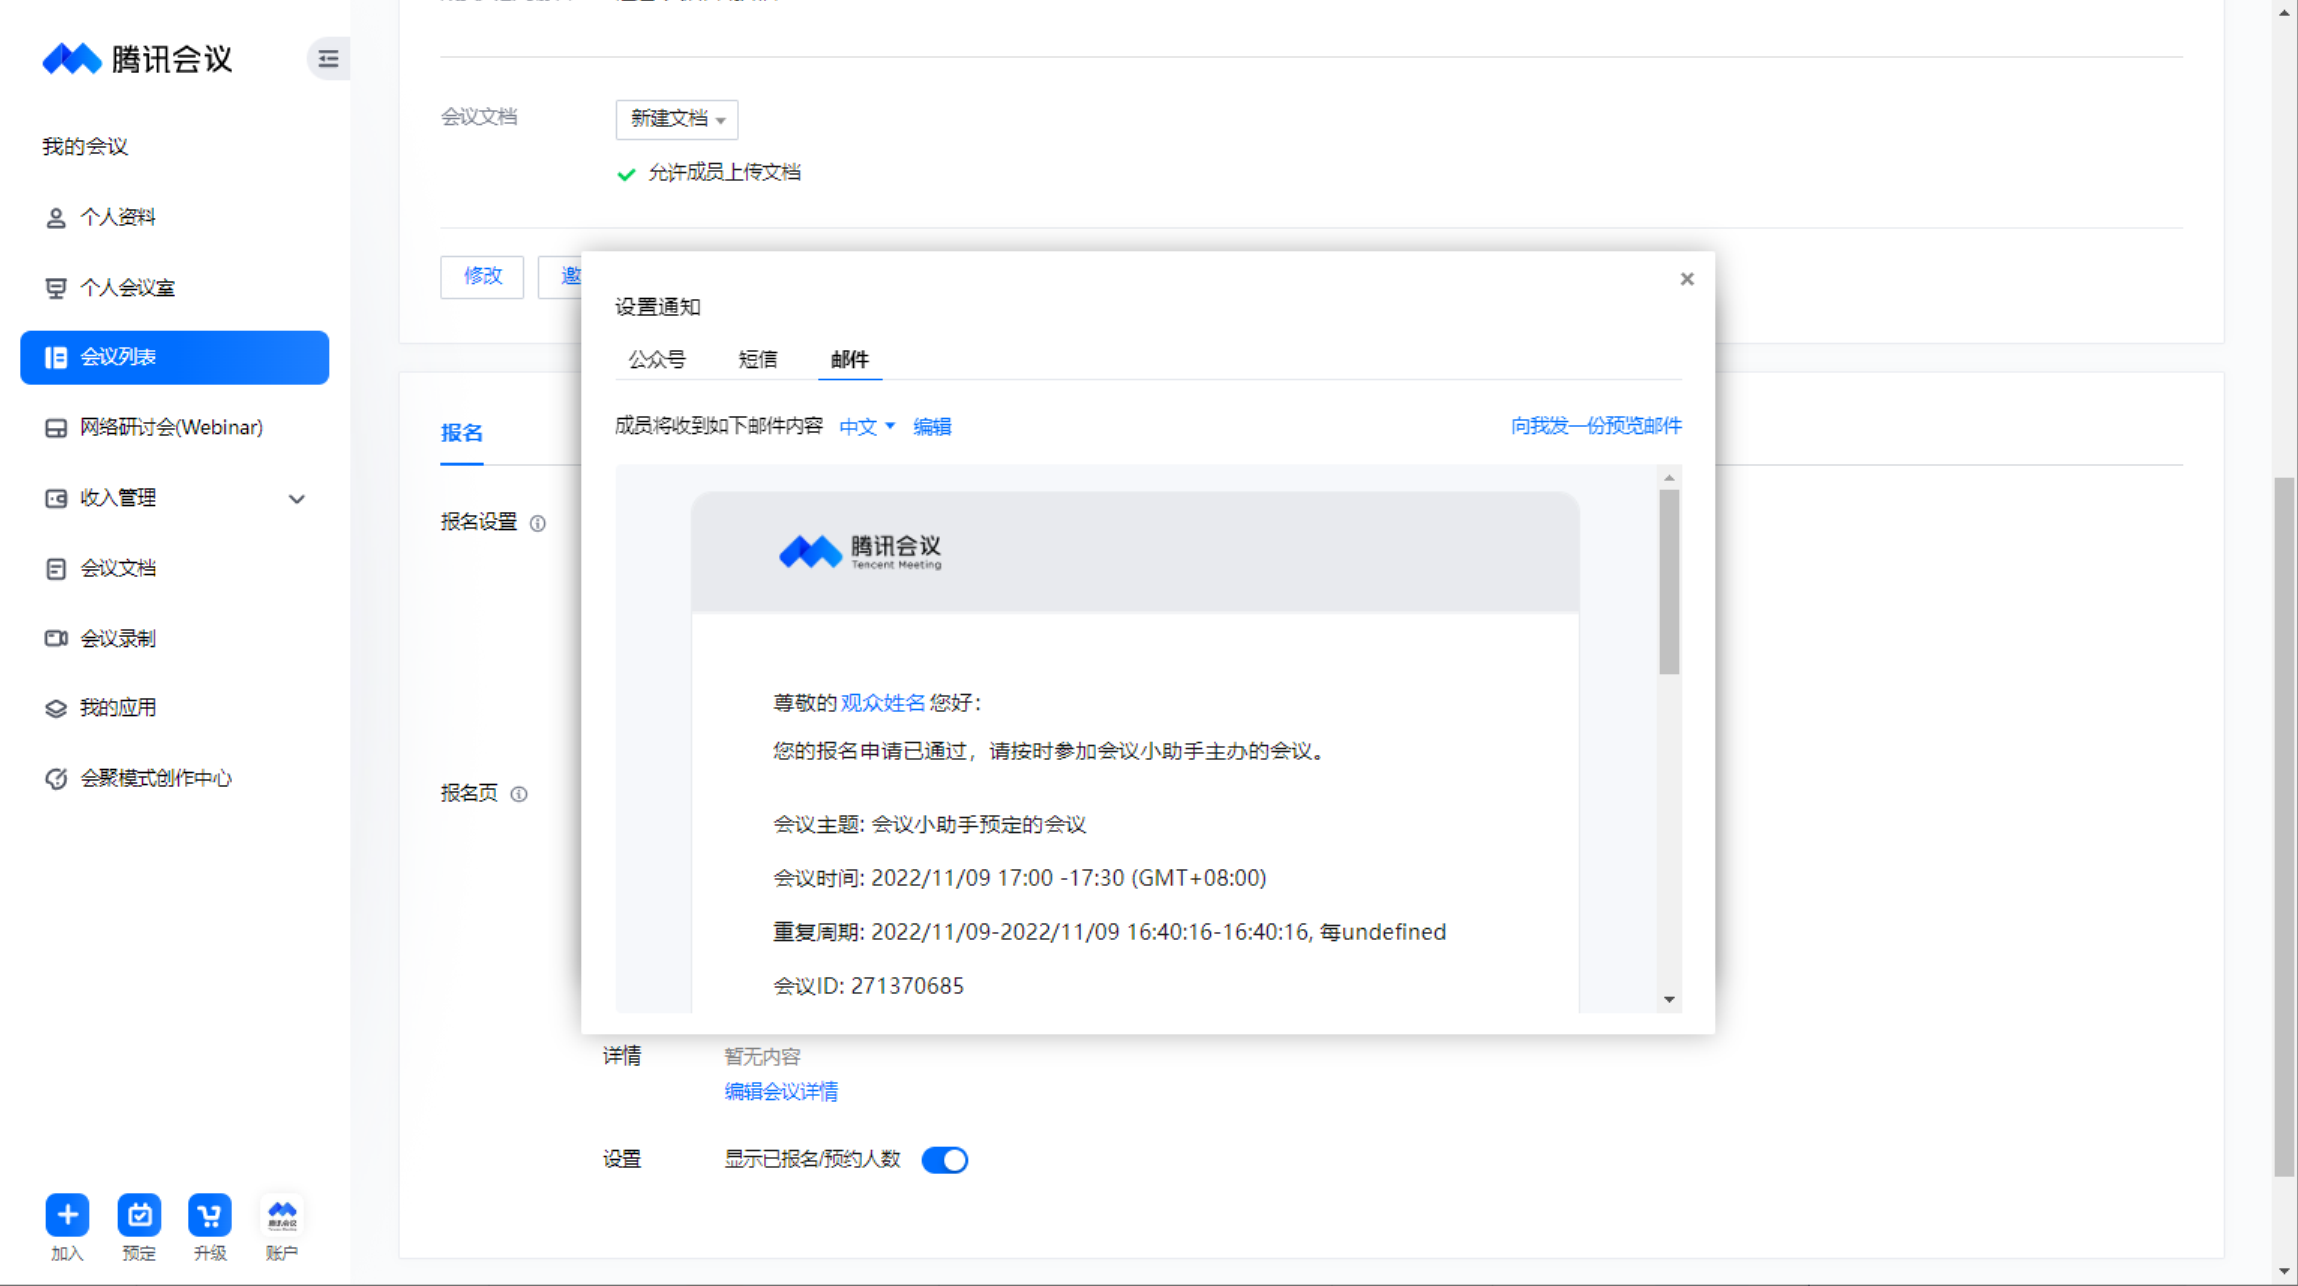Click info icon beside 报名页

click(519, 795)
